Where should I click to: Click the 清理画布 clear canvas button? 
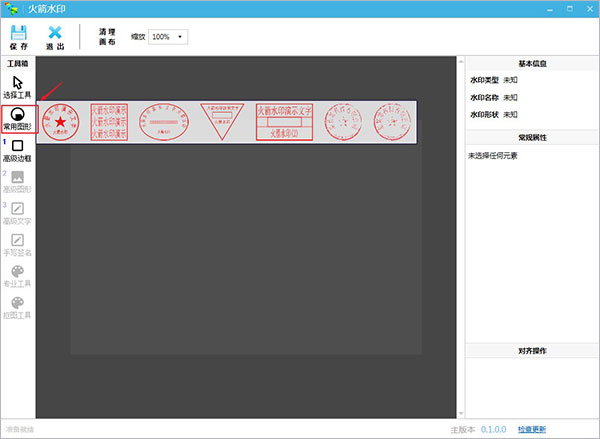click(x=107, y=37)
